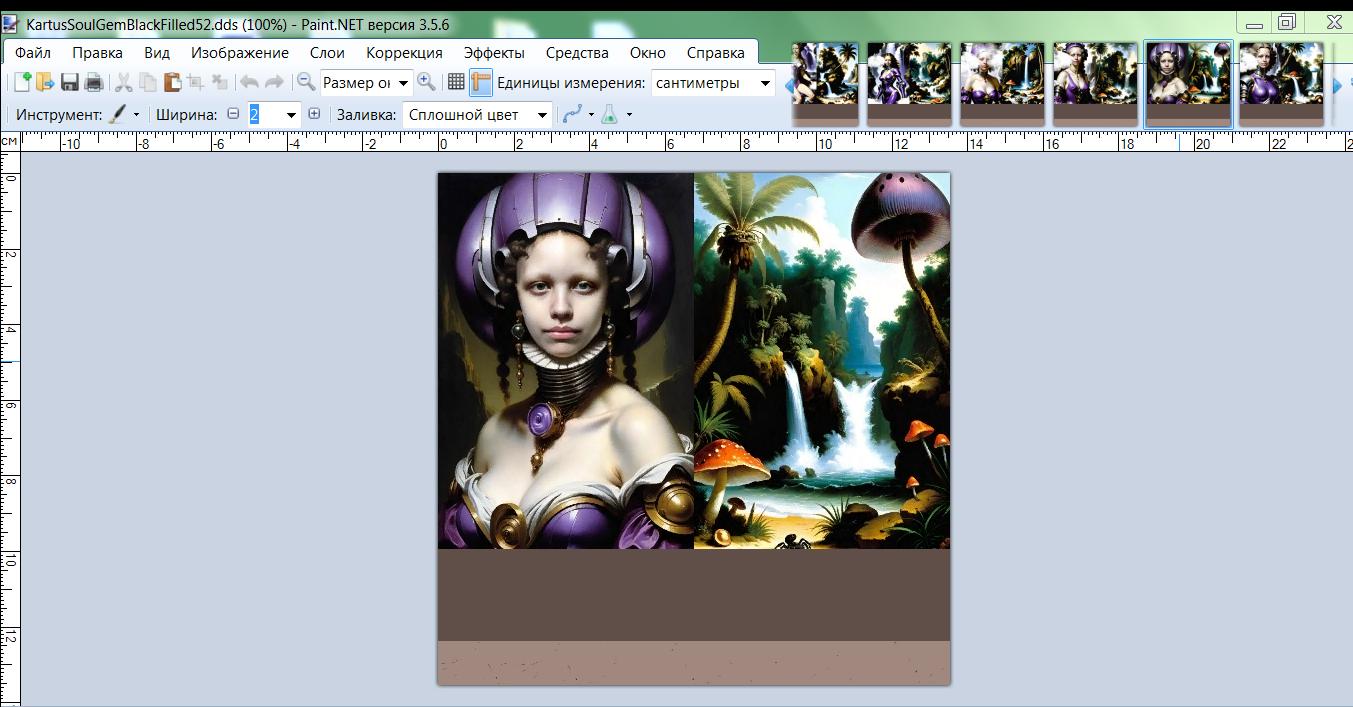Open the antialiasing mode dropdown arrow

point(591,115)
